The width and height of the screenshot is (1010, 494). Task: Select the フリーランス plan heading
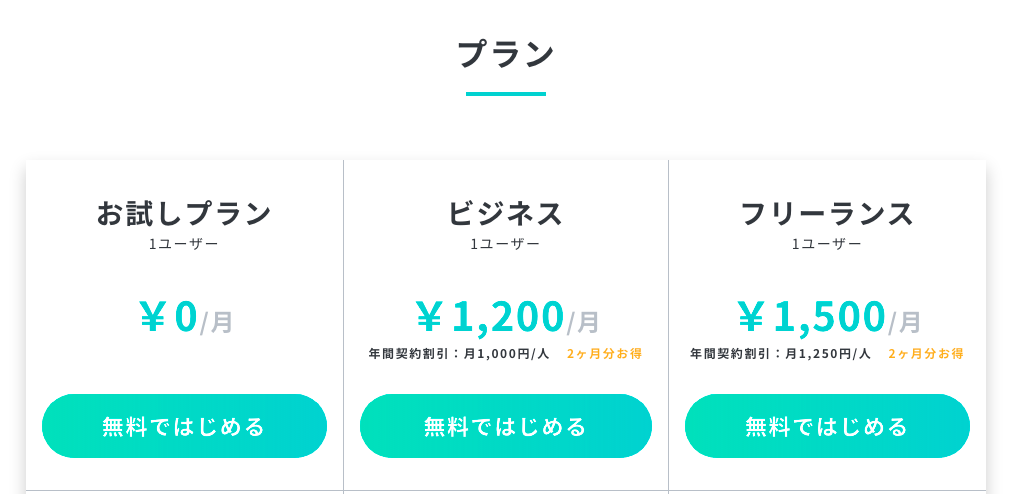tap(827, 213)
